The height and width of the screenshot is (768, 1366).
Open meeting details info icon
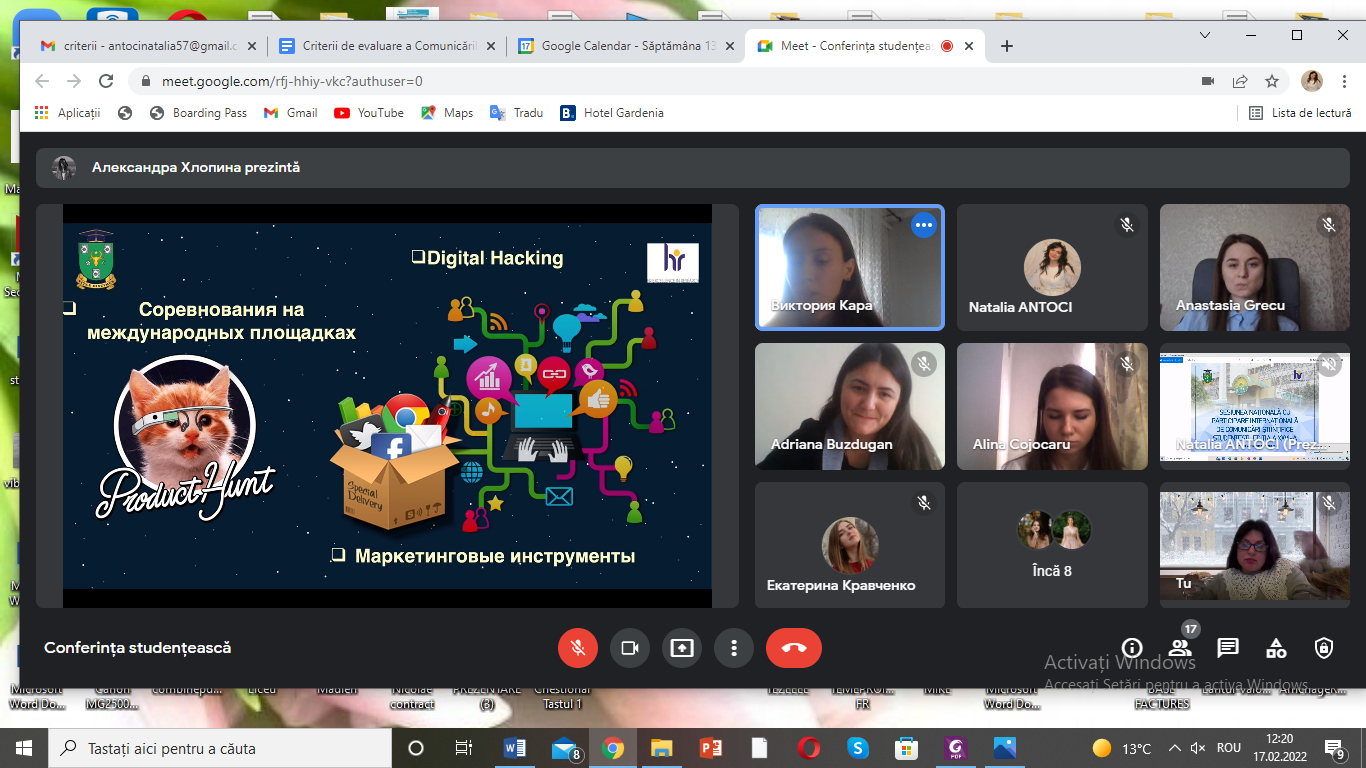[1131, 648]
